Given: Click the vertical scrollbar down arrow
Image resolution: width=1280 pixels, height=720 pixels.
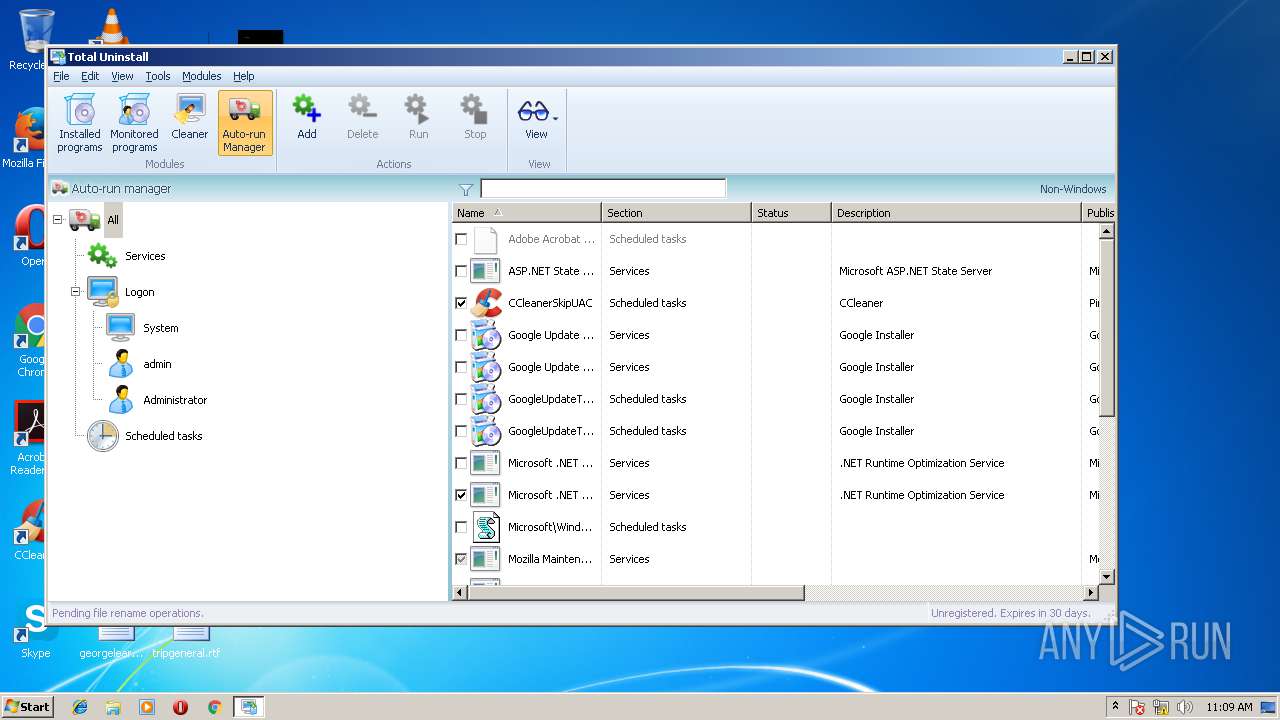Looking at the screenshot, I should click(x=1107, y=577).
